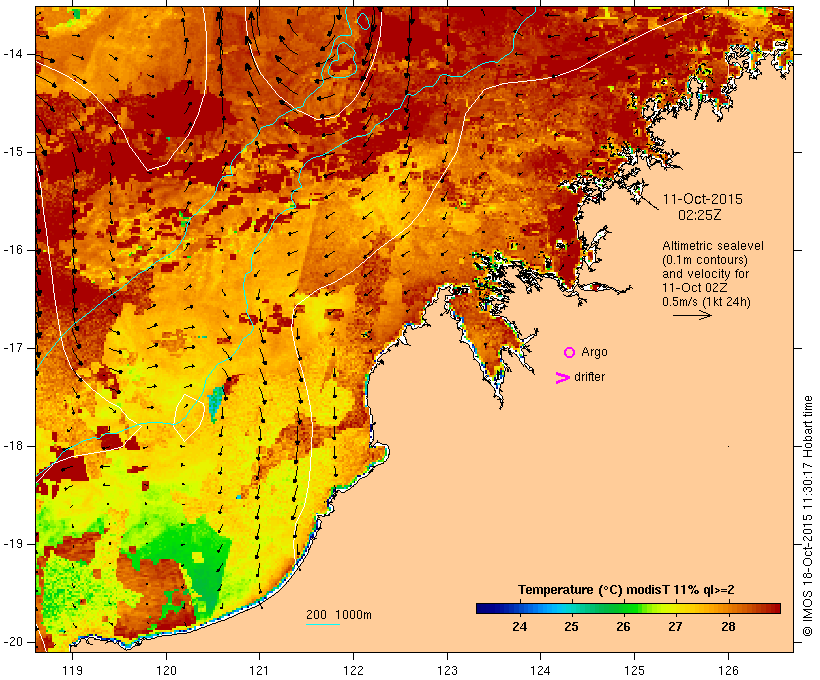The image size is (820, 680).
Task: Click colorbar tick label 26
Action: pos(623,626)
